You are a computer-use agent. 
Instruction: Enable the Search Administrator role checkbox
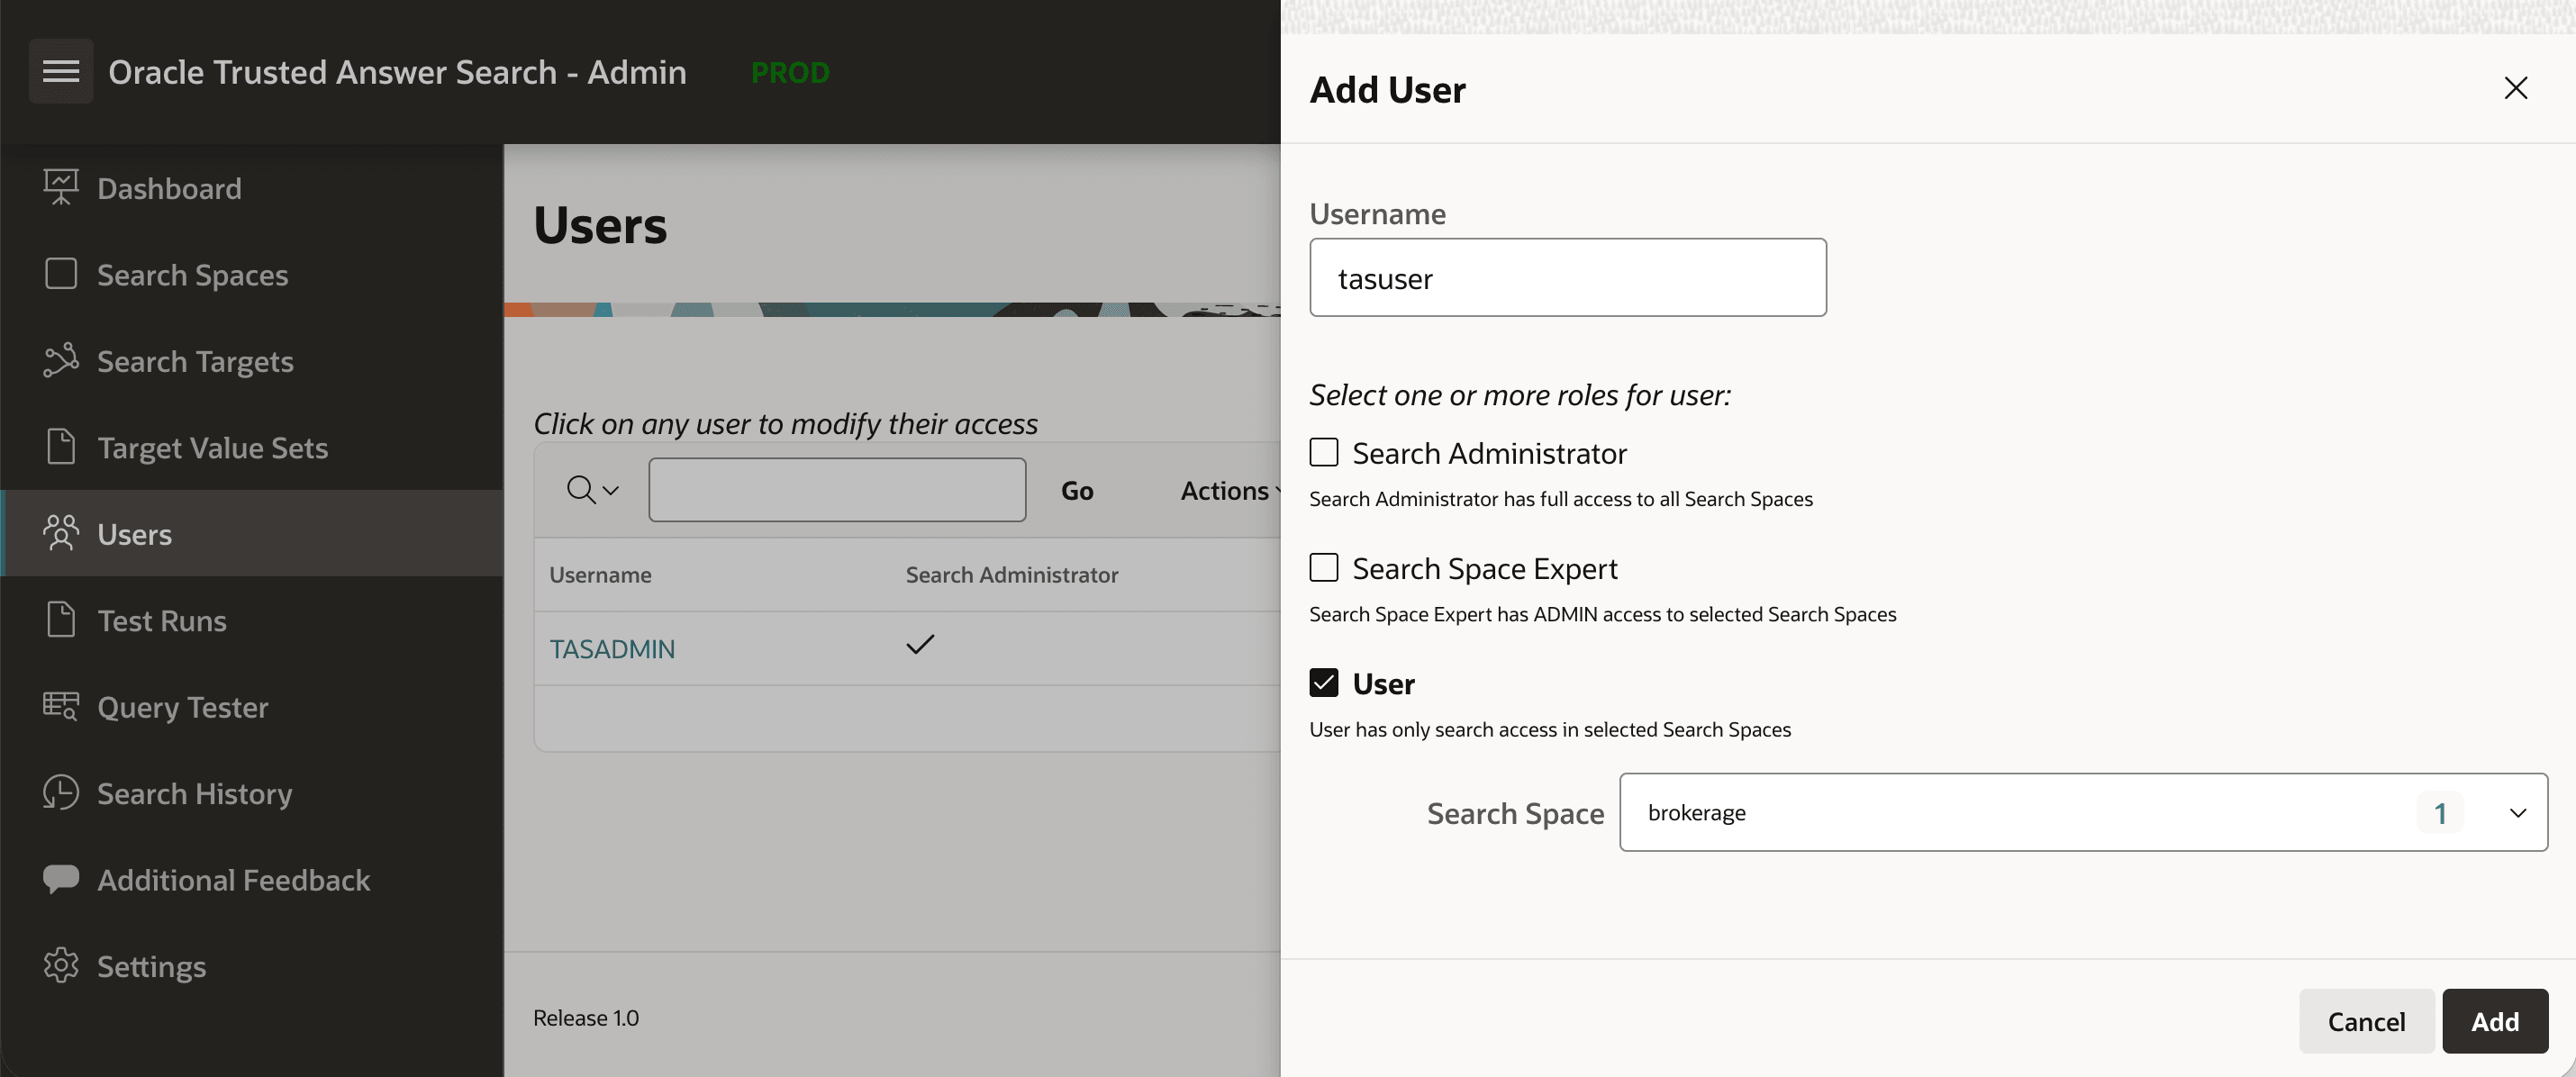[1324, 452]
